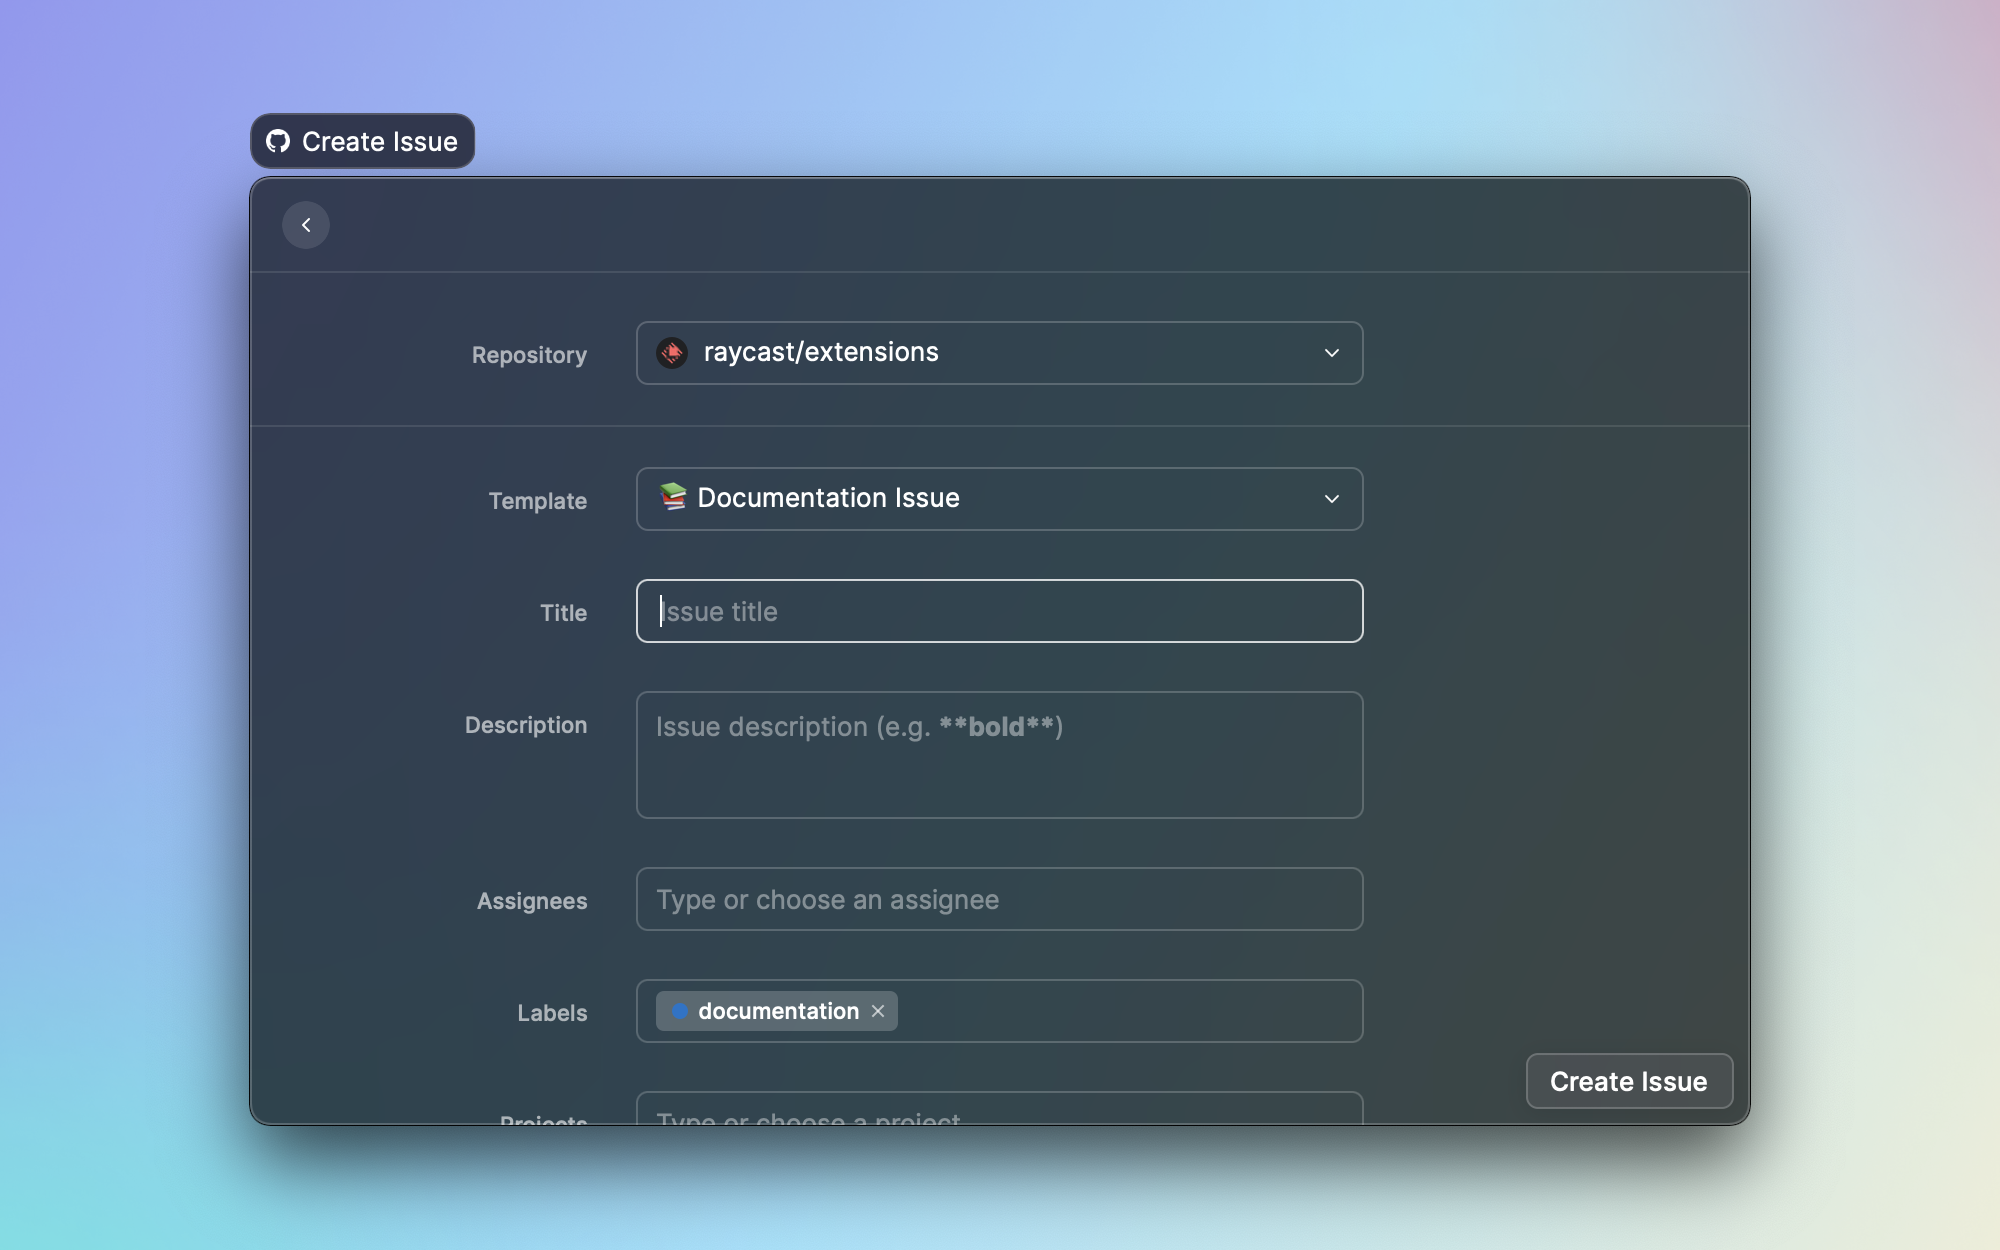Viewport: 2000px width, 1250px height.
Task: Click the GitHub logo in the header badge
Action: pos(278,141)
